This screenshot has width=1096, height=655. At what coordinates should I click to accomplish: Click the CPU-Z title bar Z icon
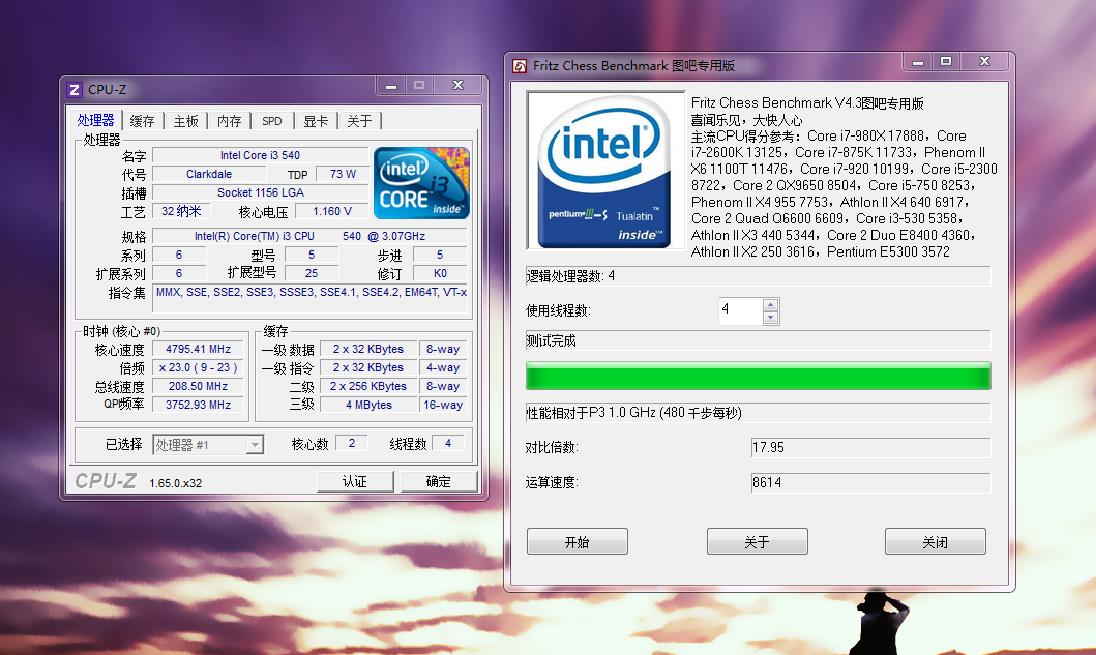tap(74, 89)
